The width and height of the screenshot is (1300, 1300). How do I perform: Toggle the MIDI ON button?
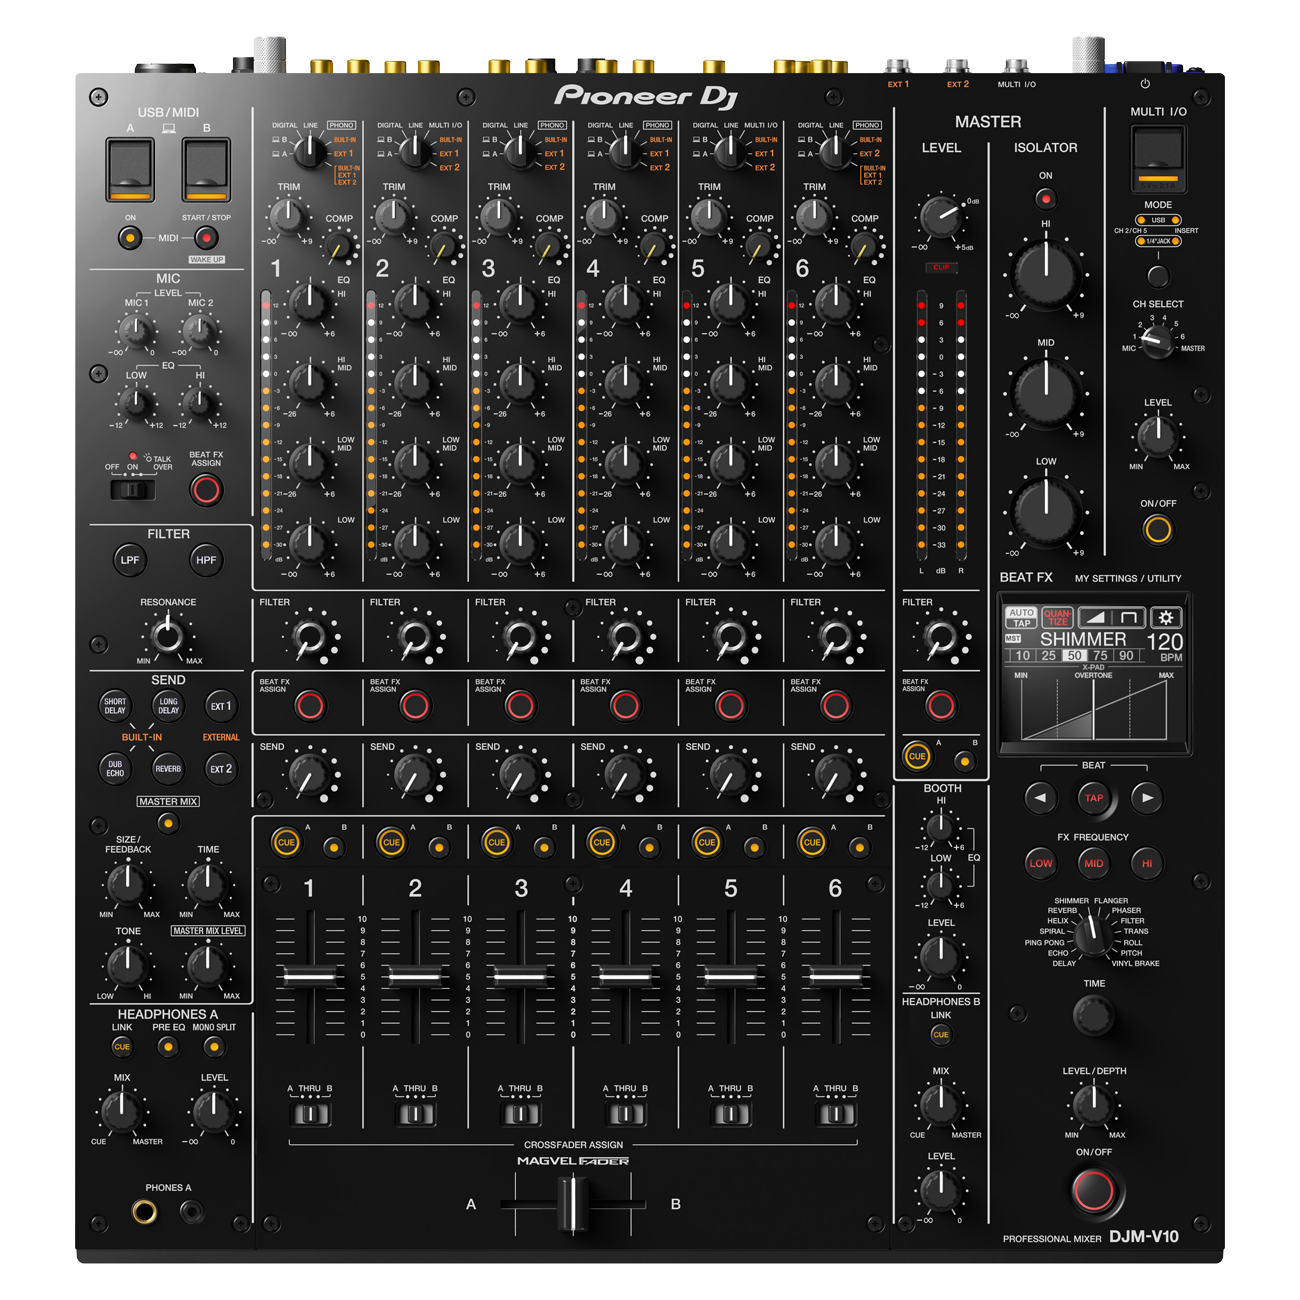[x=130, y=238]
